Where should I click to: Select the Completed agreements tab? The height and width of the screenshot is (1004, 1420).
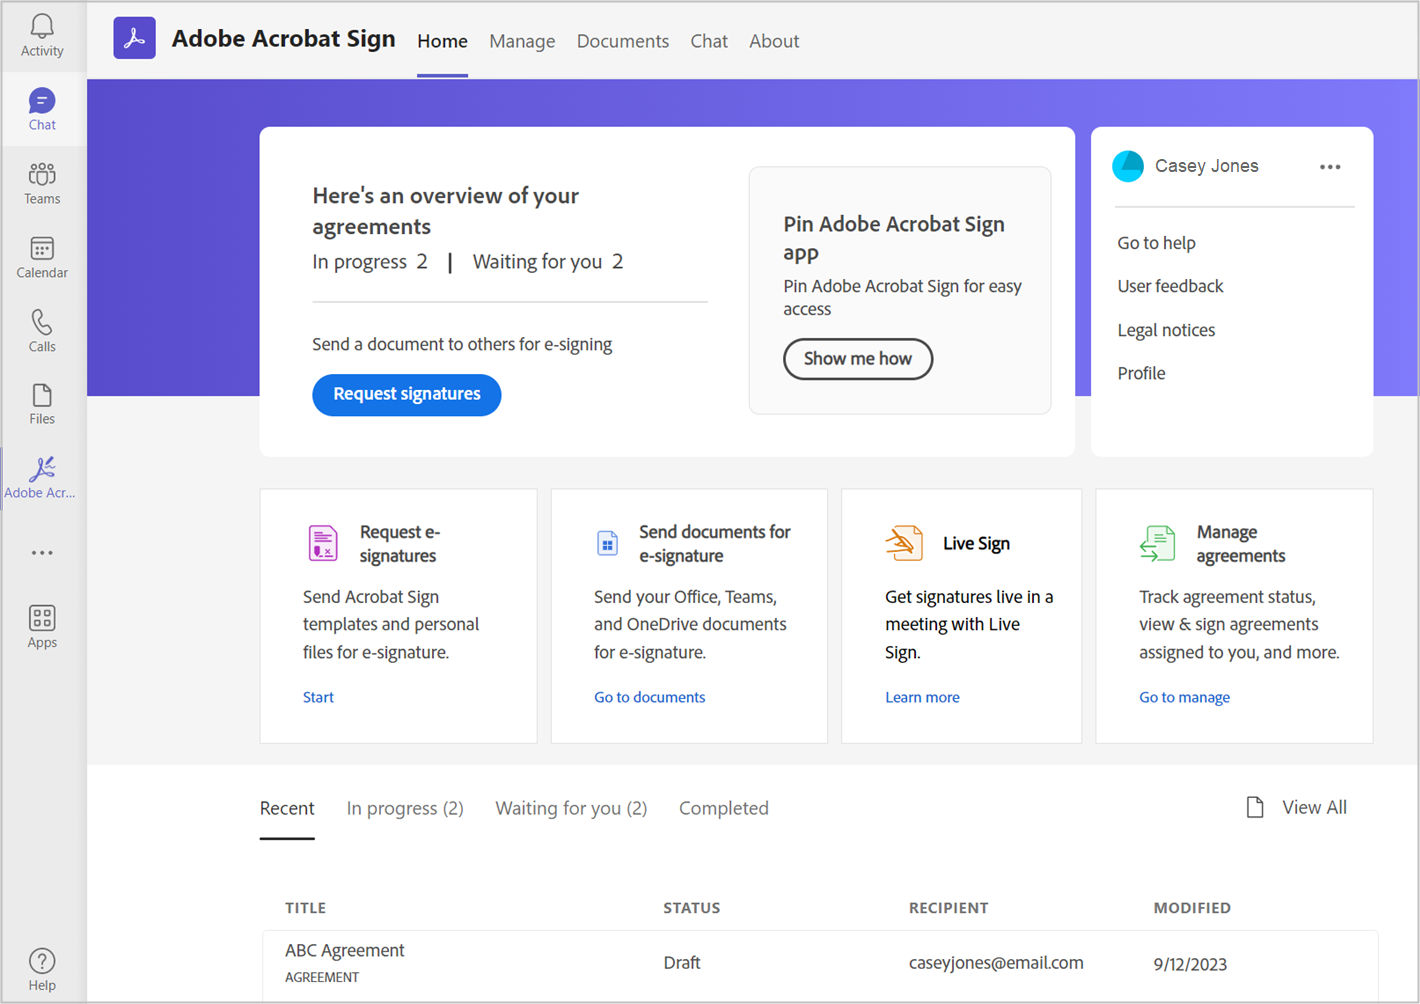pyautogui.click(x=724, y=808)
